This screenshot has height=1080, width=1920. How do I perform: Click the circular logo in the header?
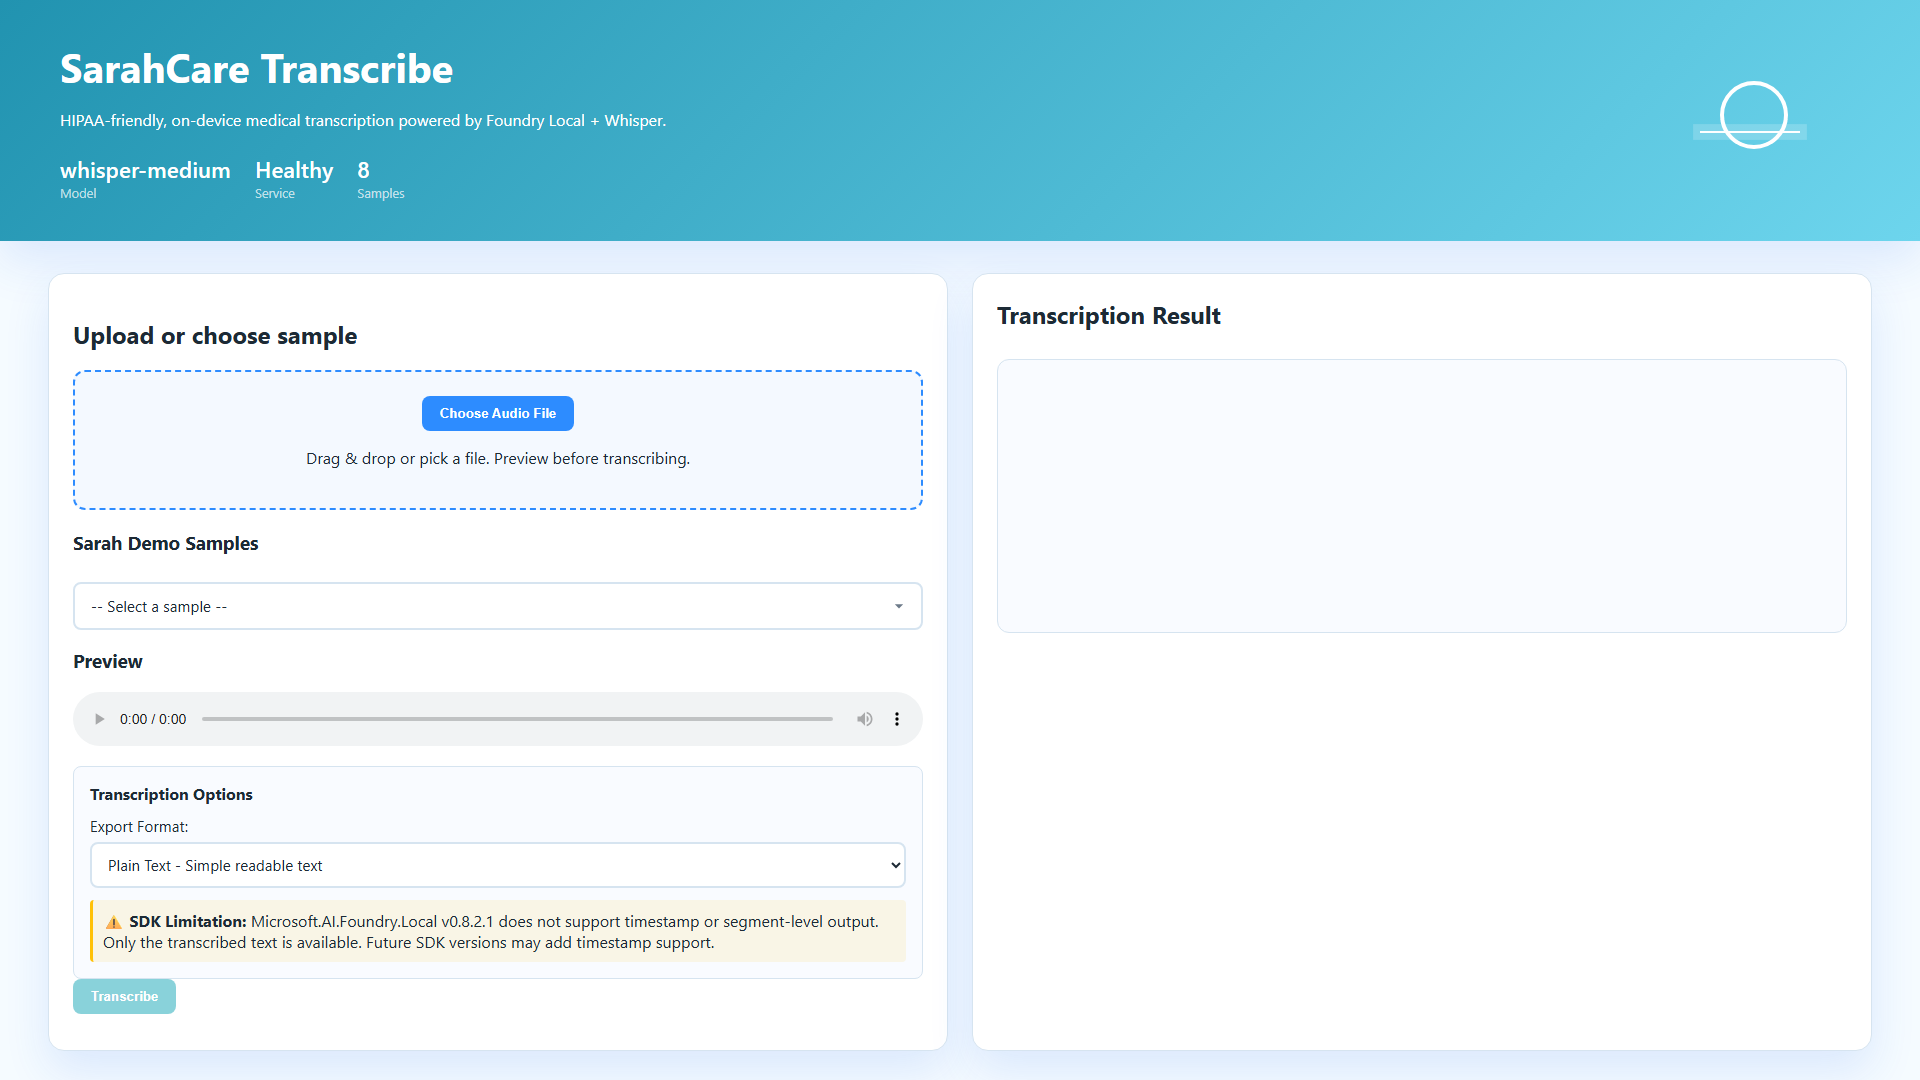tap(1753, 115)
